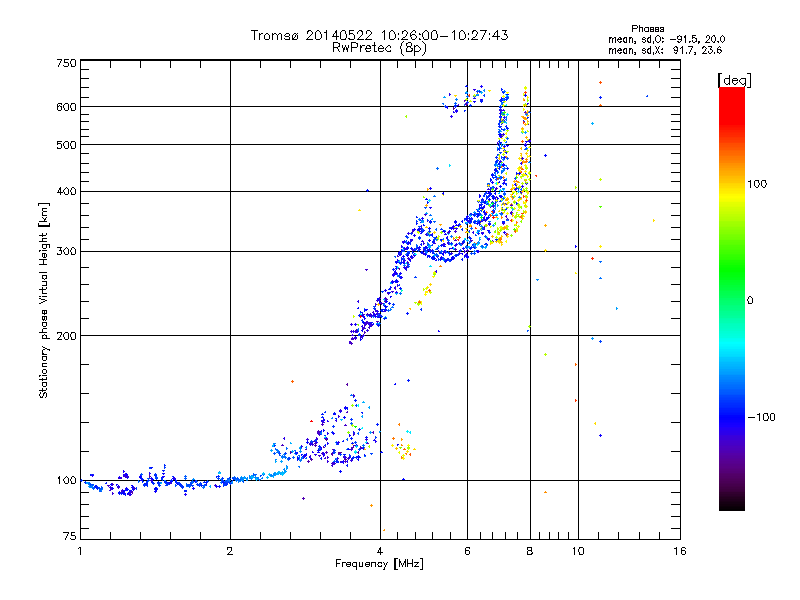Click the orange-yellow dot cluster near 4.5 MHz

[x=403, y=446]
